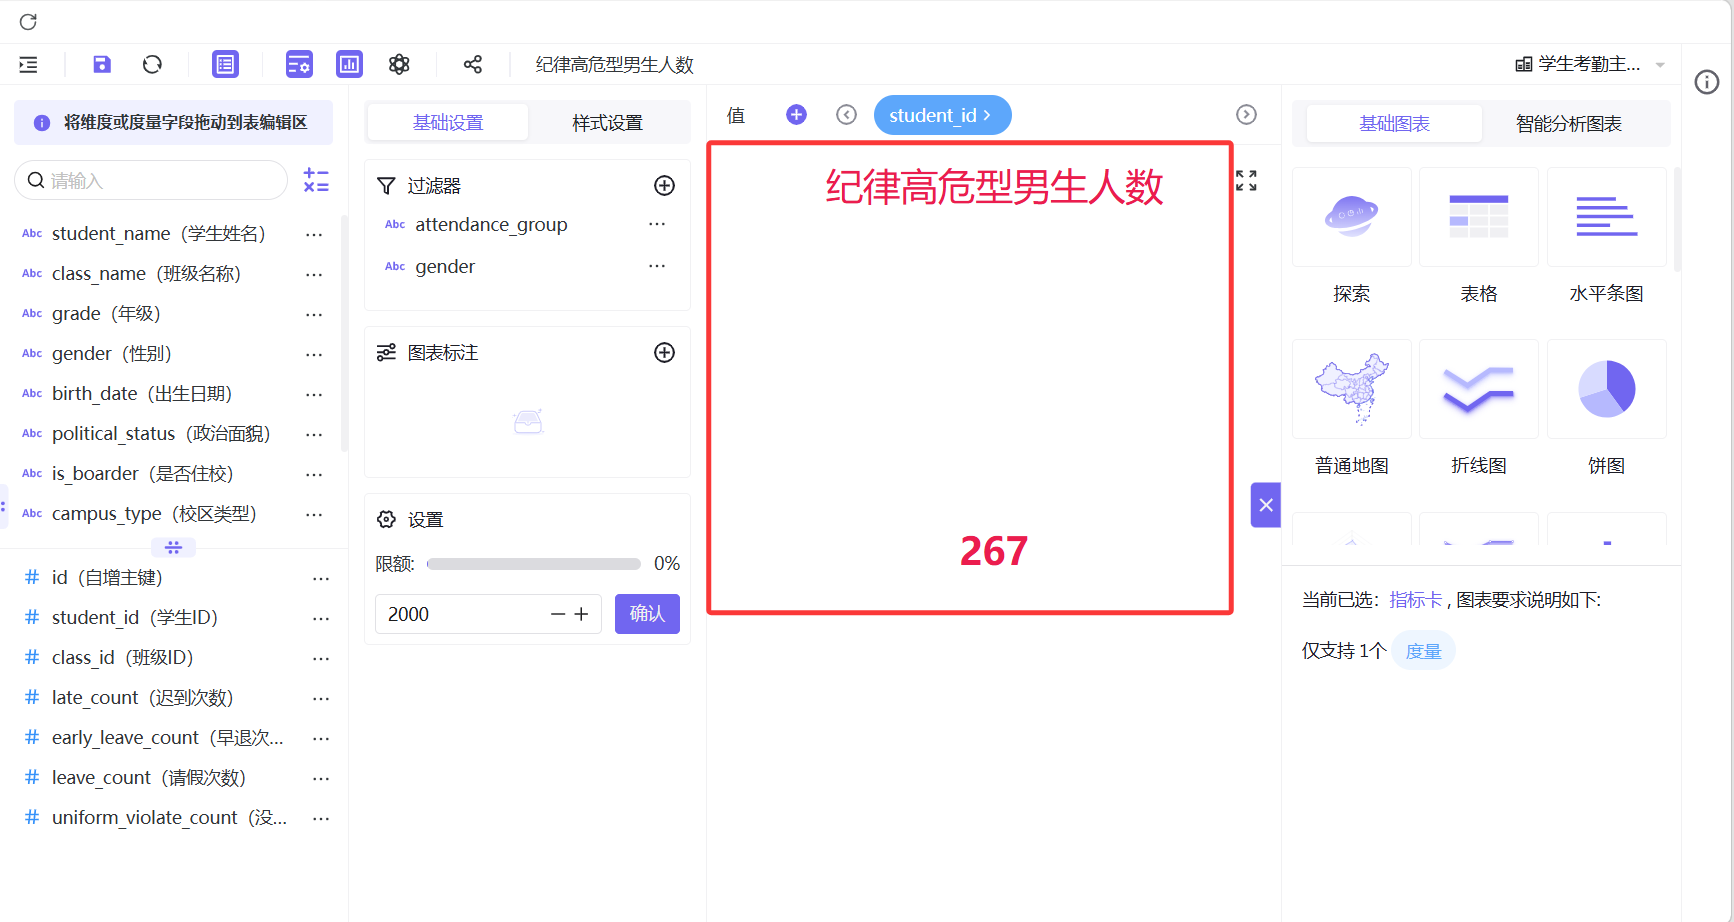Close the chart type side panel

coord(1266,505)
